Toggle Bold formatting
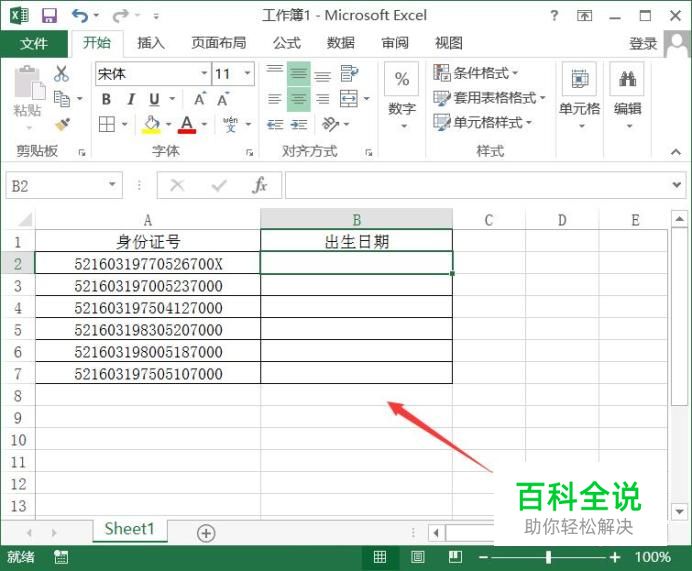Screen dimensions: 692x571 coord(106,99)
